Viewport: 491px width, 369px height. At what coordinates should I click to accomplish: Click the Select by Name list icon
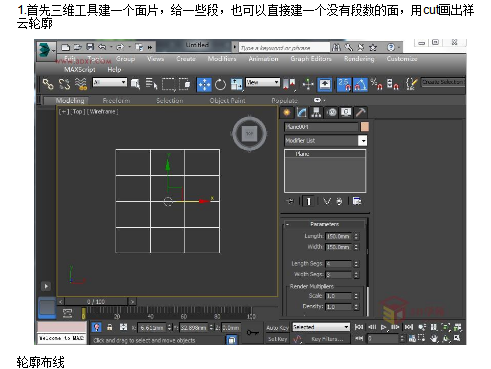coord(151,84)
